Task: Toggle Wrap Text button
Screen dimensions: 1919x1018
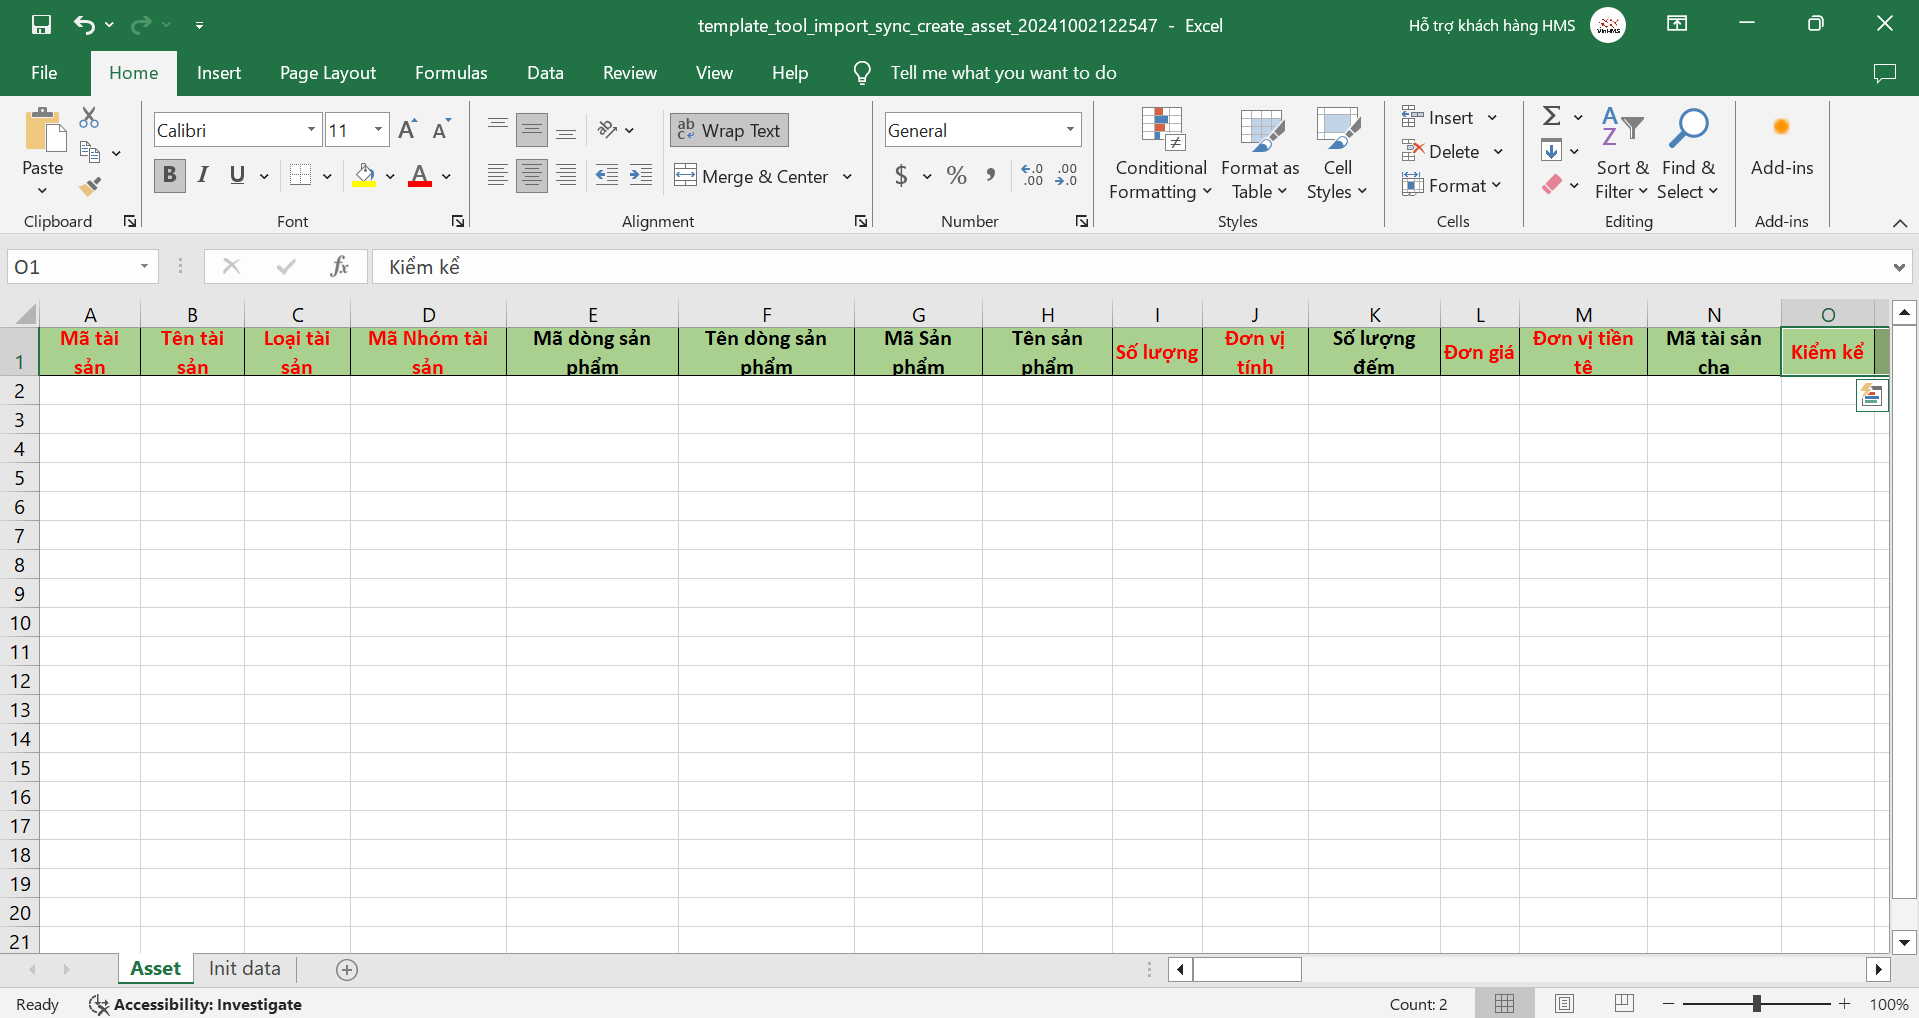Action: click(x=729, y=130)
